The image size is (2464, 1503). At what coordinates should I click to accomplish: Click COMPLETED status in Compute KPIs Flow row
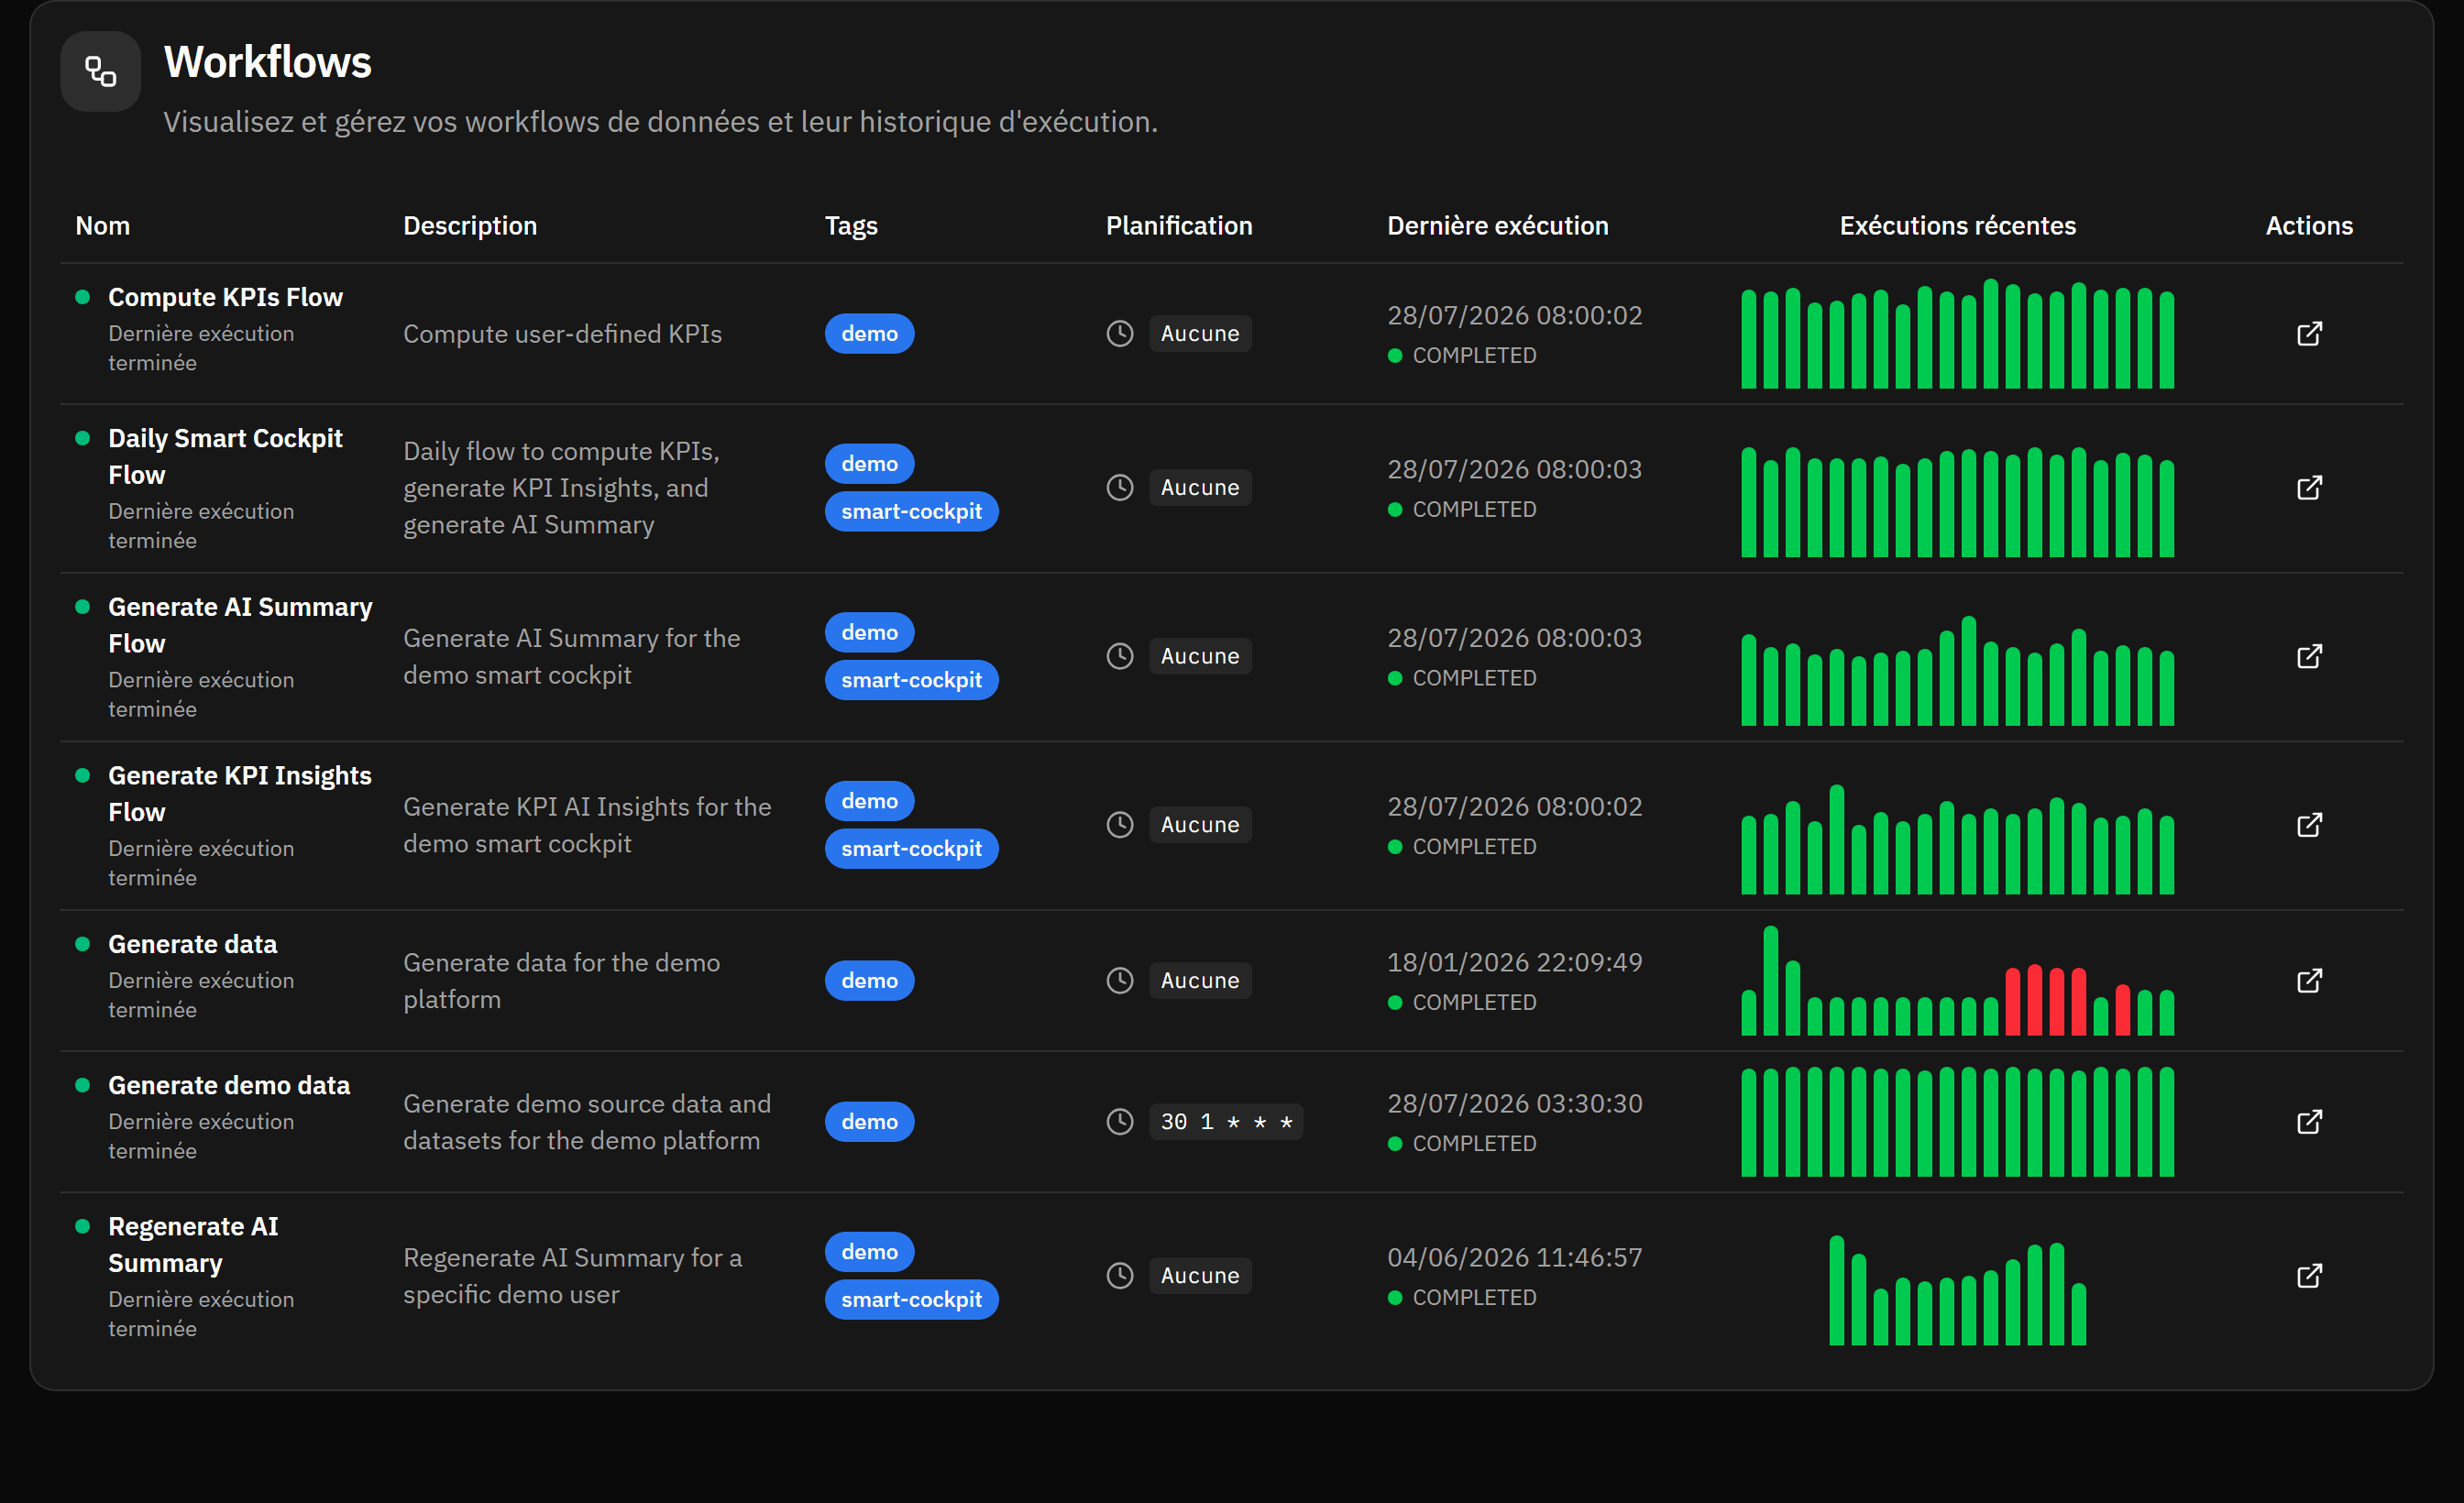[1463, 355]
